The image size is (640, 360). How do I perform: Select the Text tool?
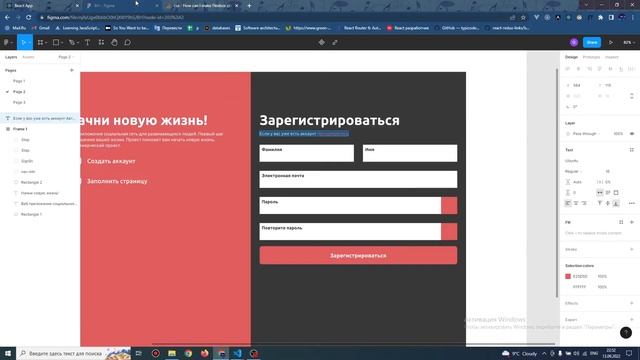click(x=87, y=42)
